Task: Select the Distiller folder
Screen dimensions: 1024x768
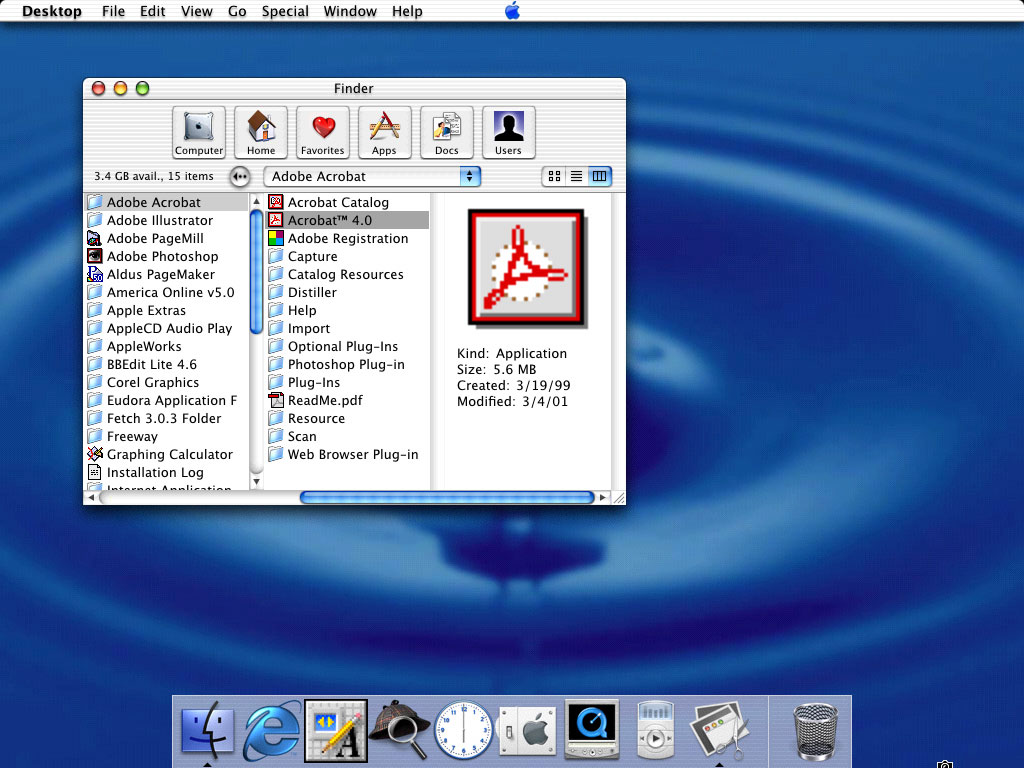Action: click(x=347, y=293)
